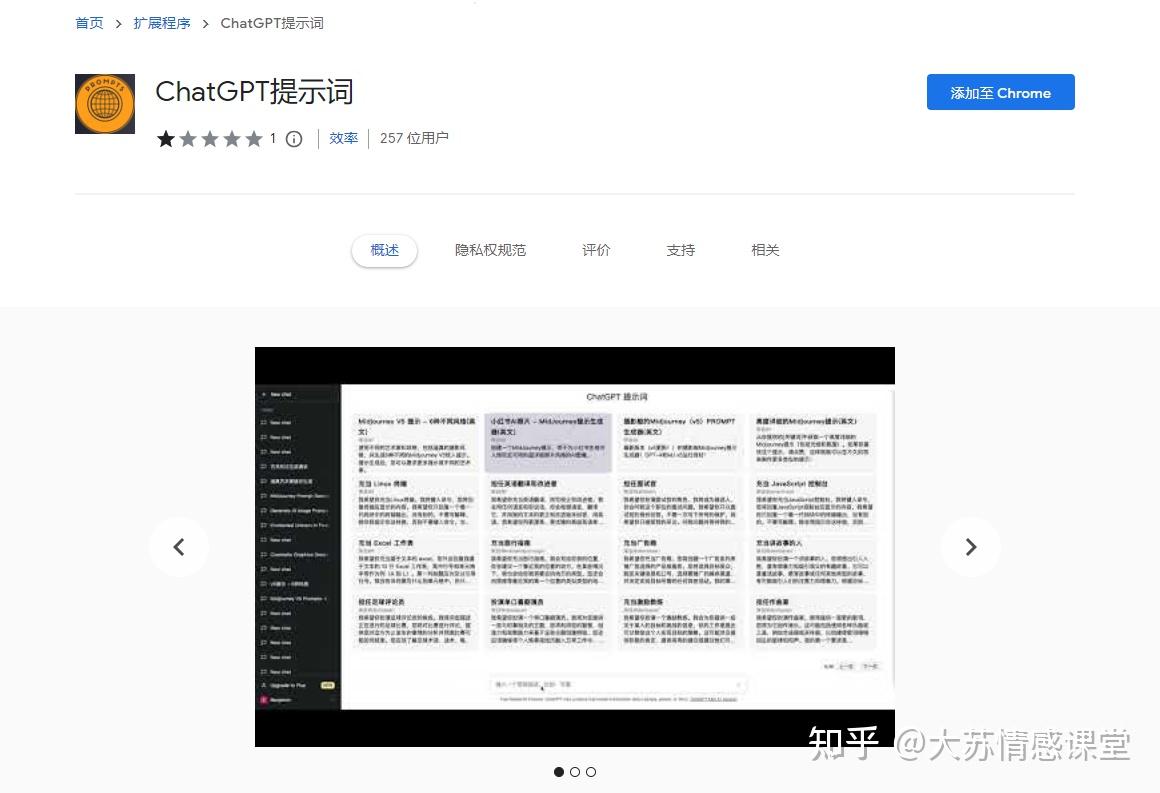Select the third carousel dot
Image resolution: width=1160 pixels, height=793 pixels.
click(591, 772)
